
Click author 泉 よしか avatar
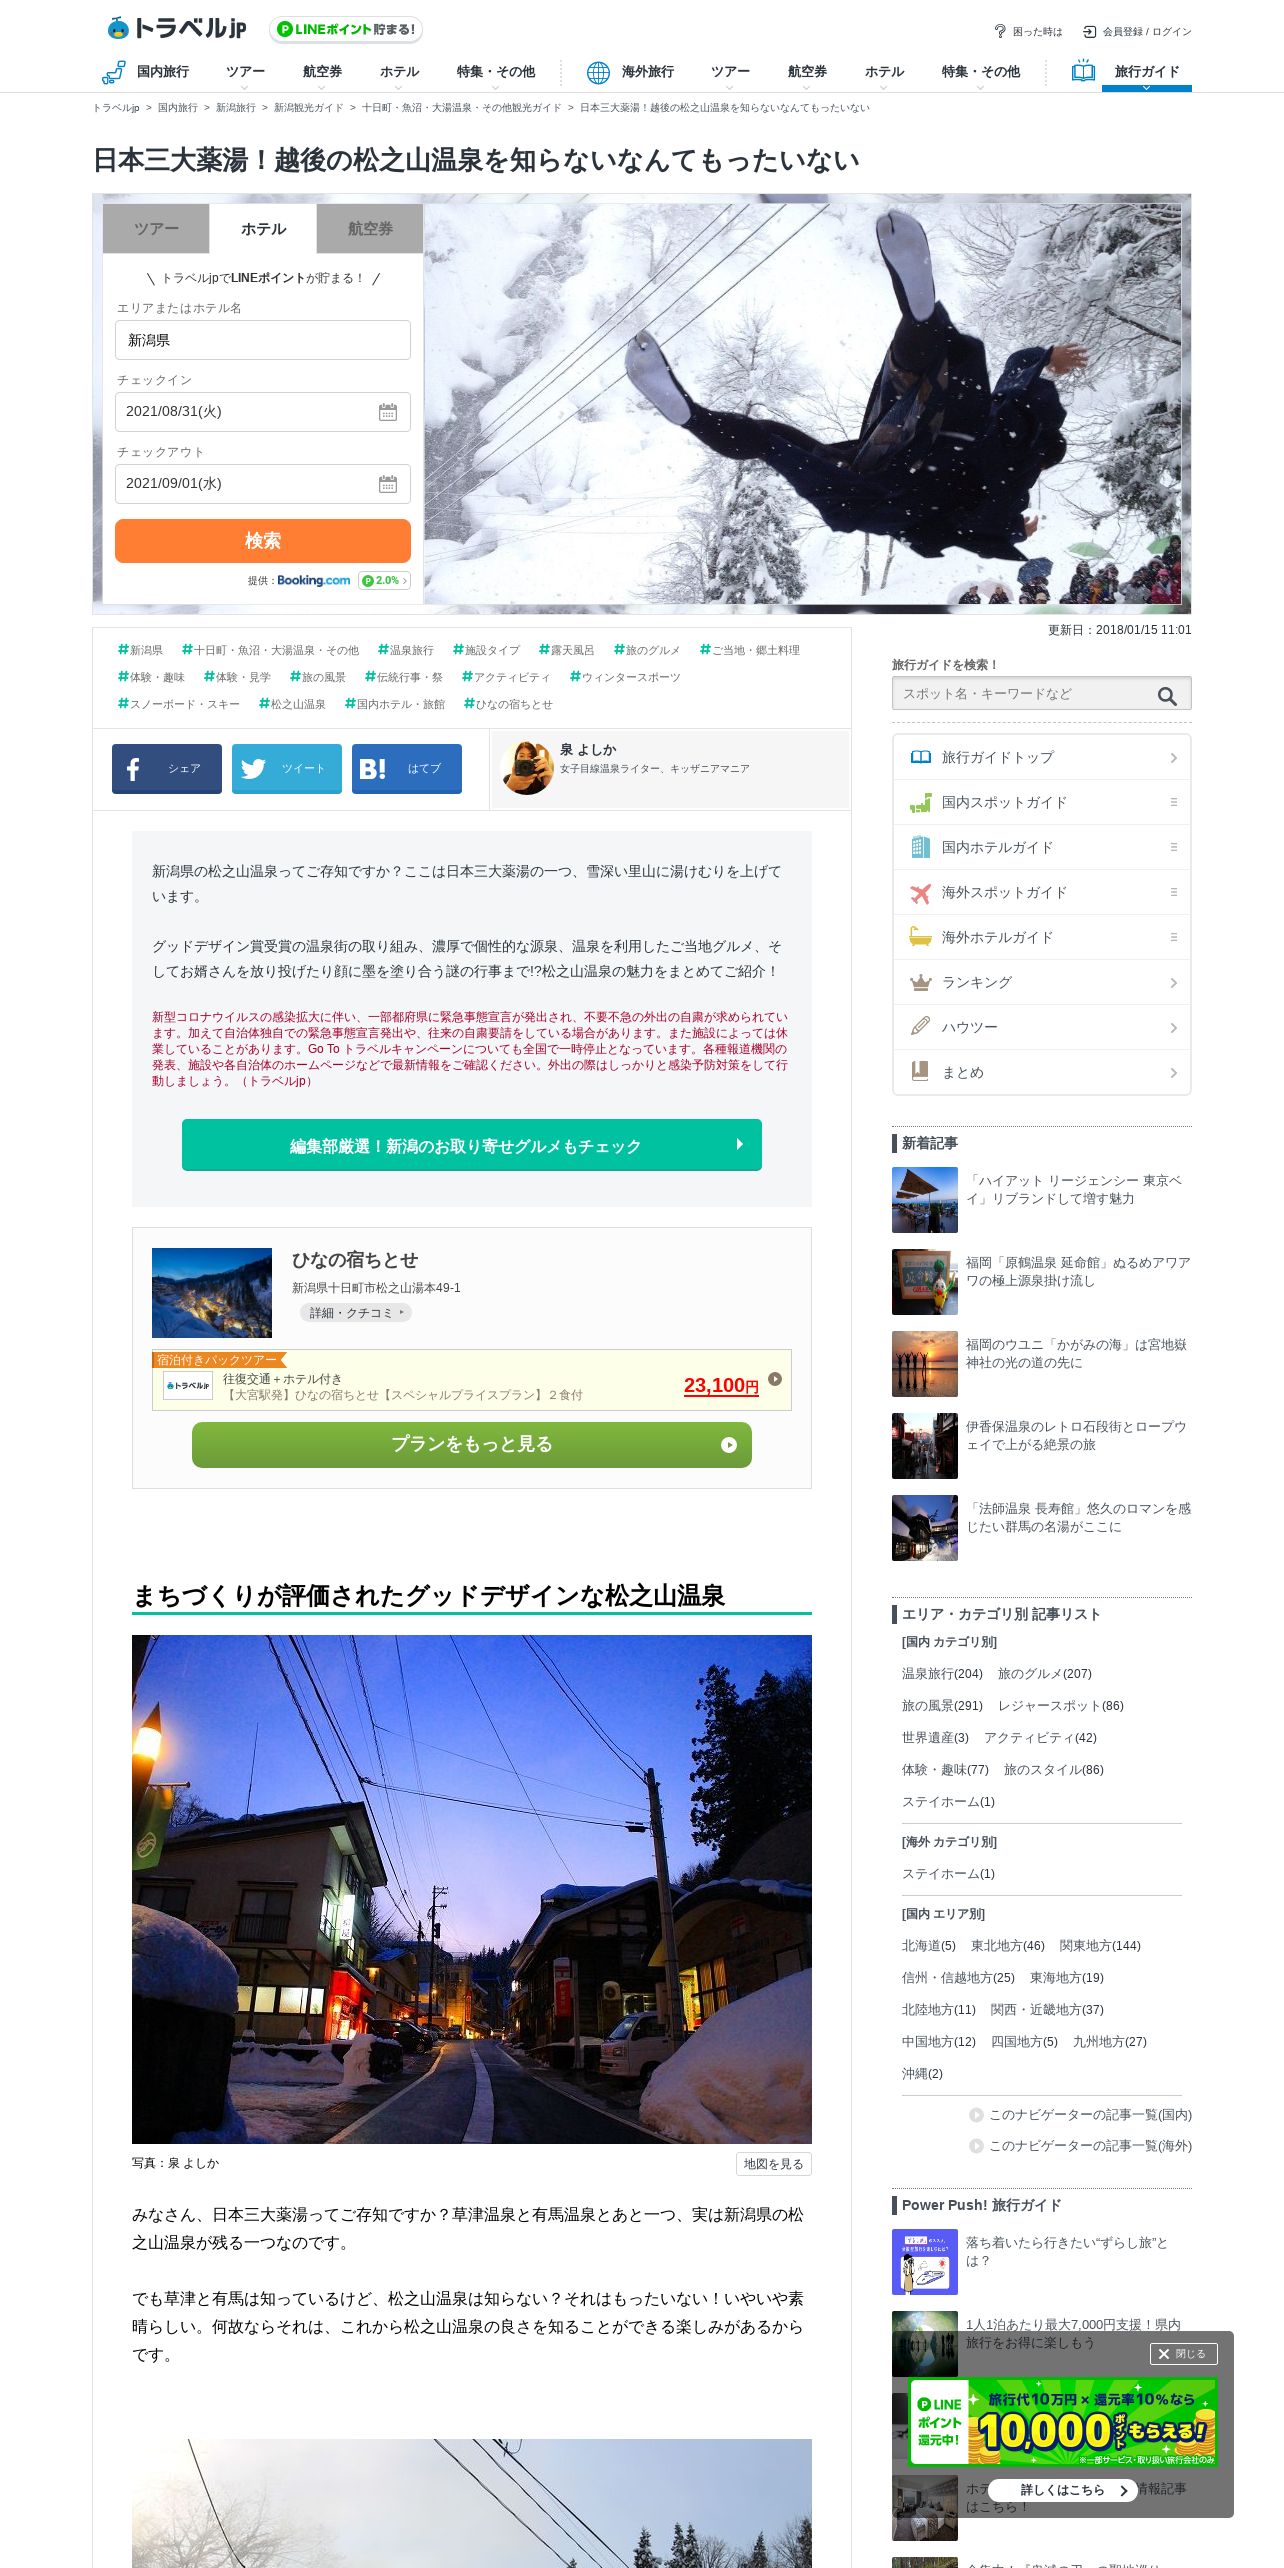[x=527, y=768]
